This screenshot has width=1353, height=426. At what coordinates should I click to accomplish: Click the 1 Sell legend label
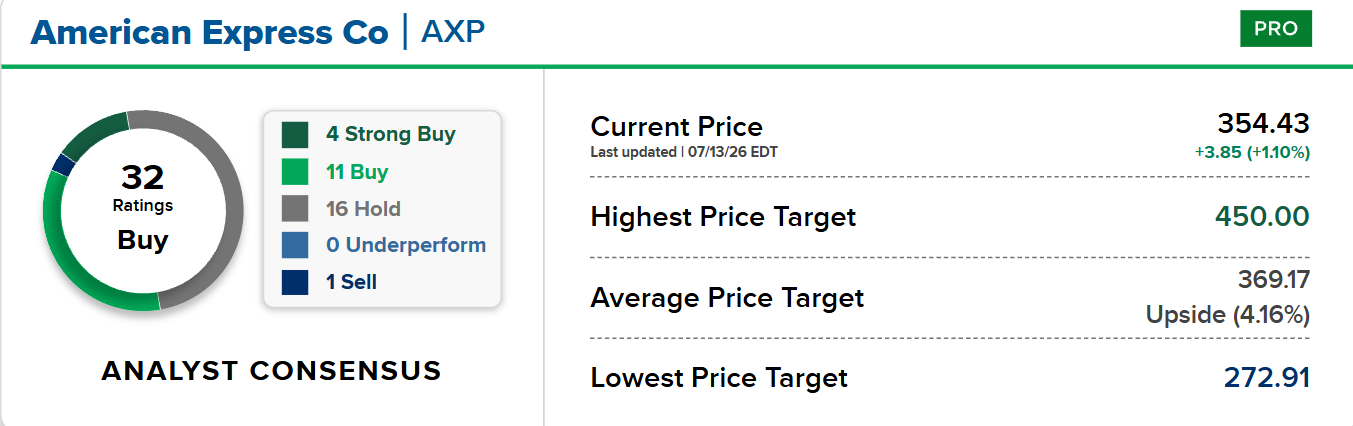pos(351,282)
